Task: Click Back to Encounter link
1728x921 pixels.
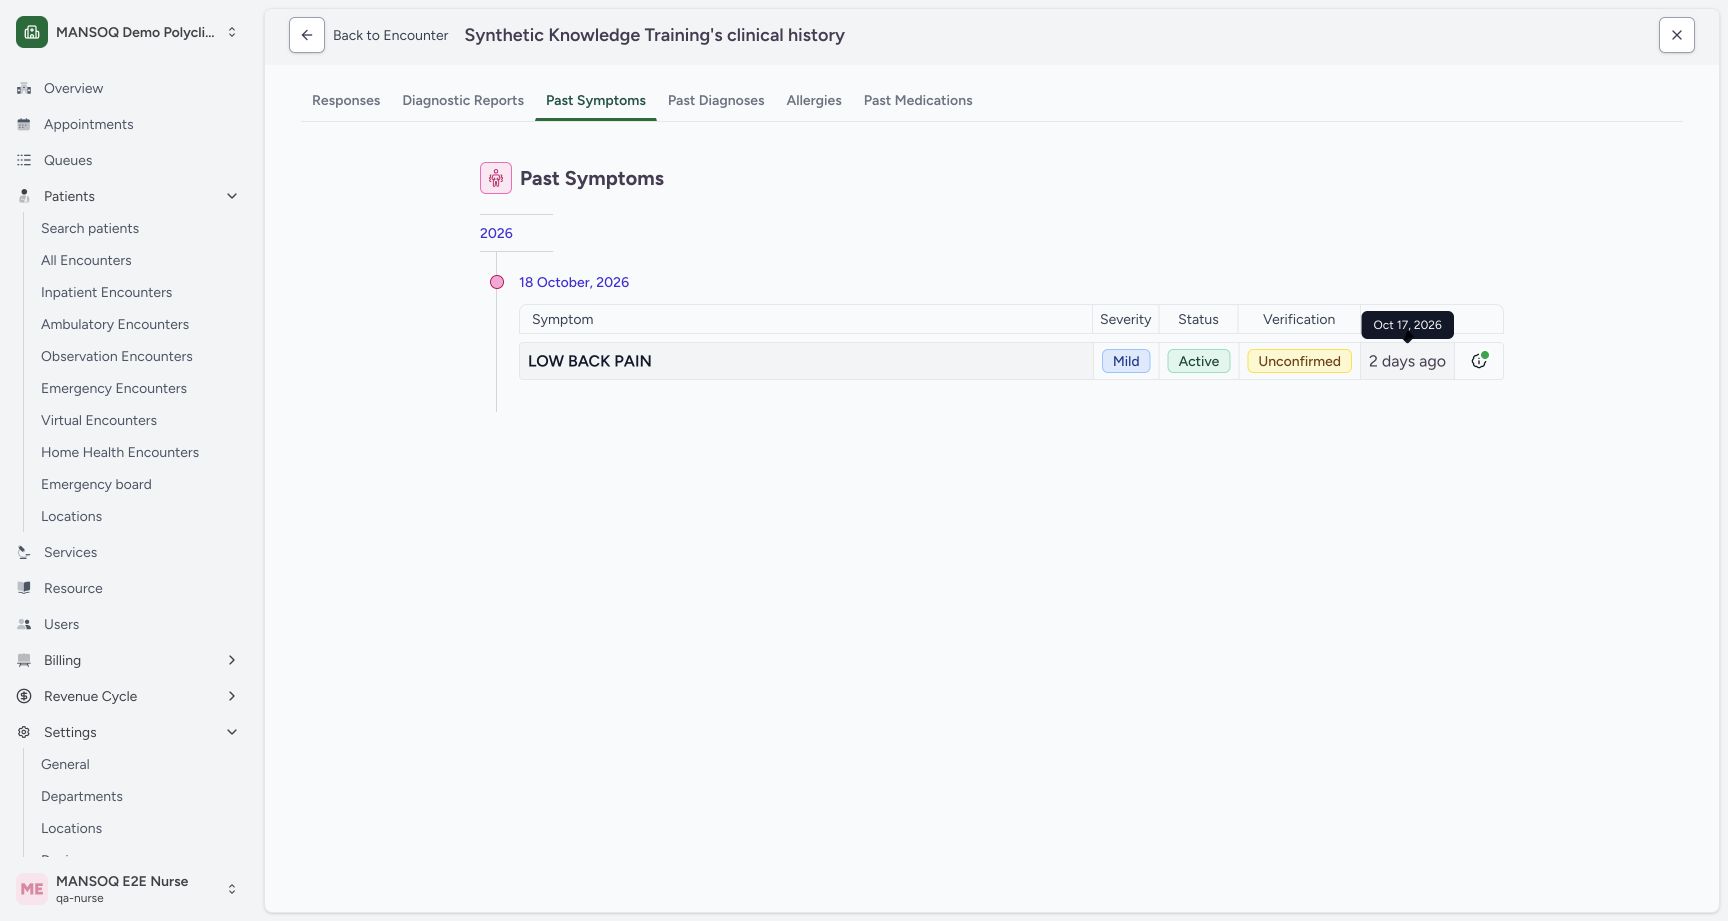Action: [390, 35]
